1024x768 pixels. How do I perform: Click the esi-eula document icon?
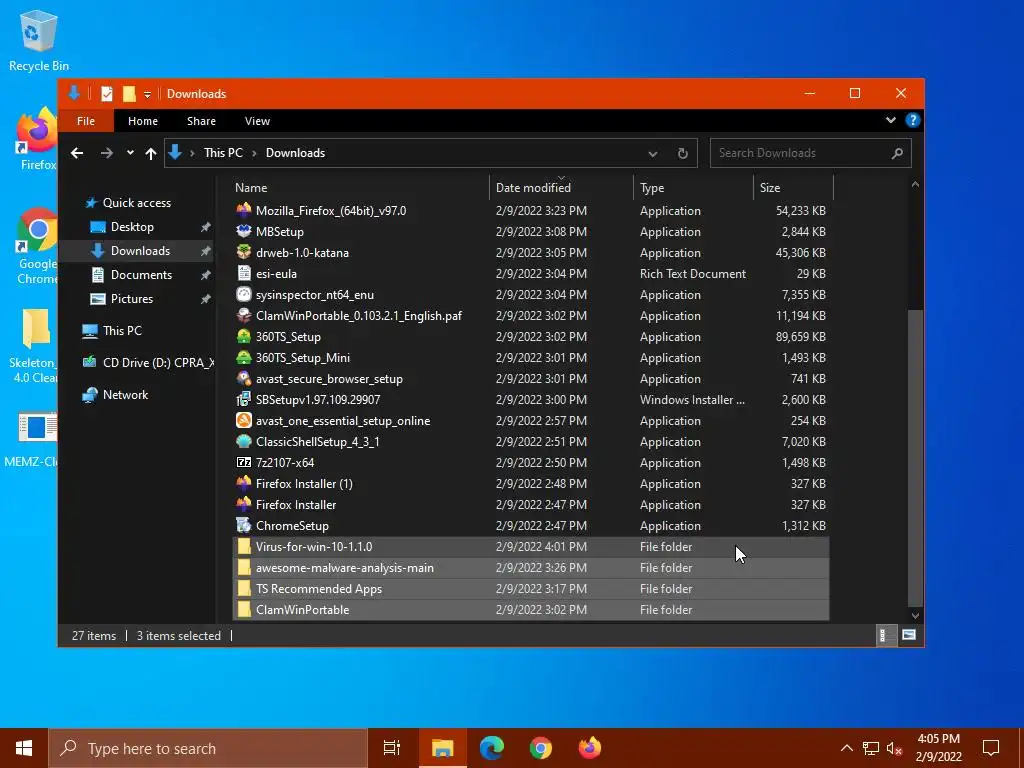point(244,273)
